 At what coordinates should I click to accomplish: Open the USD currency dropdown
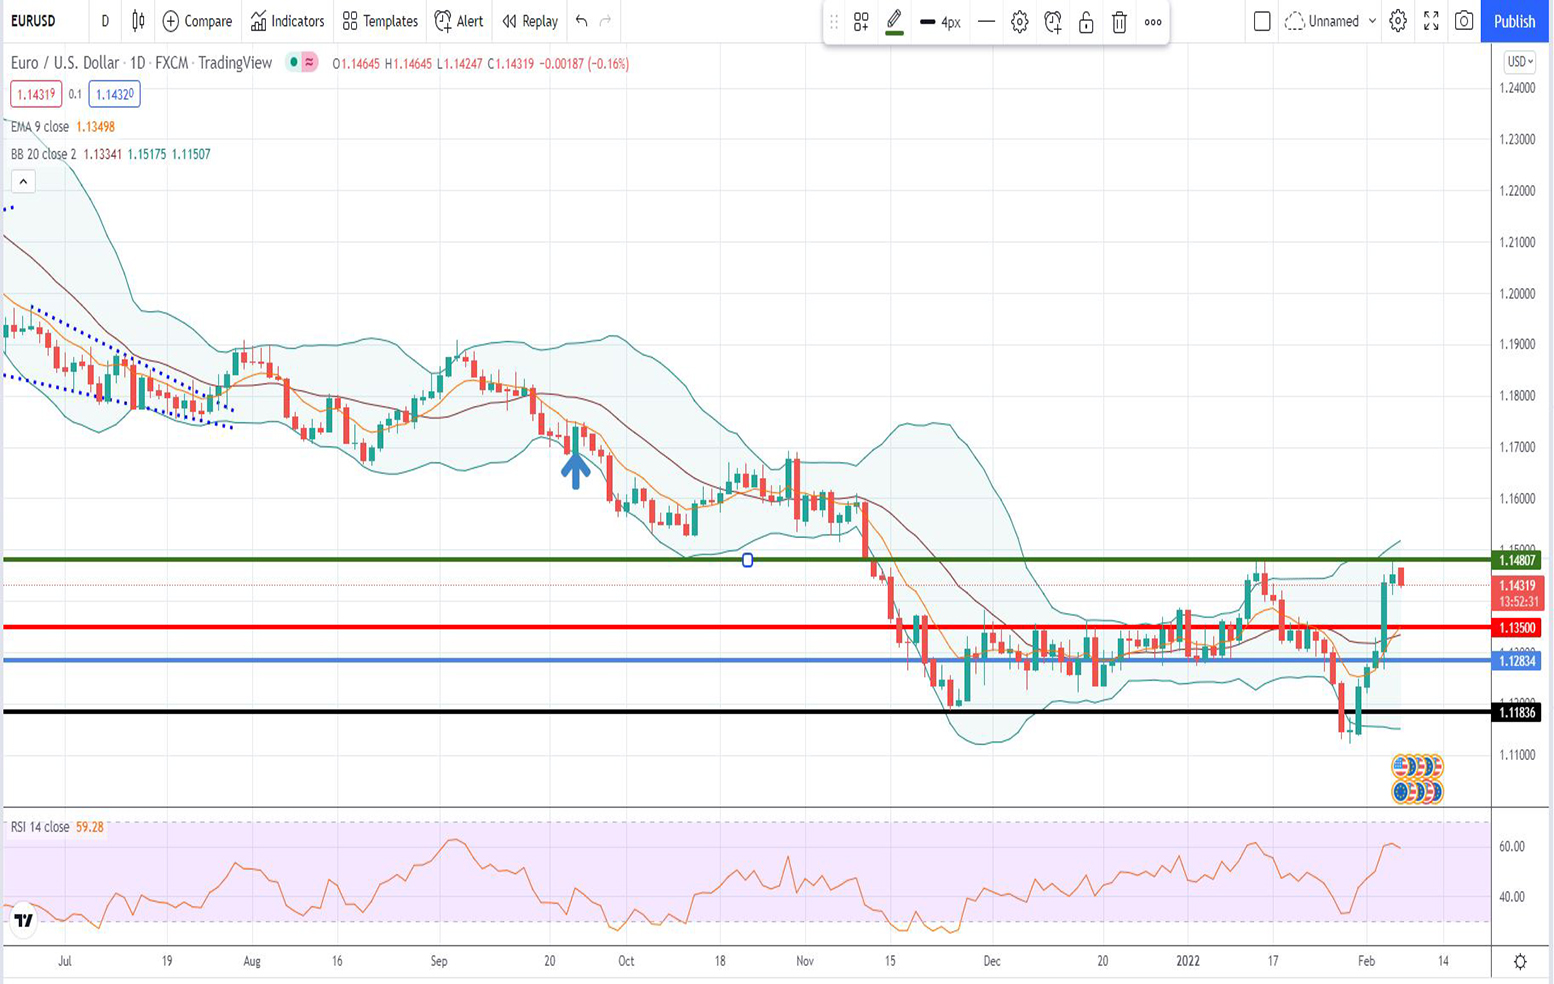[x=1519, y=62]
